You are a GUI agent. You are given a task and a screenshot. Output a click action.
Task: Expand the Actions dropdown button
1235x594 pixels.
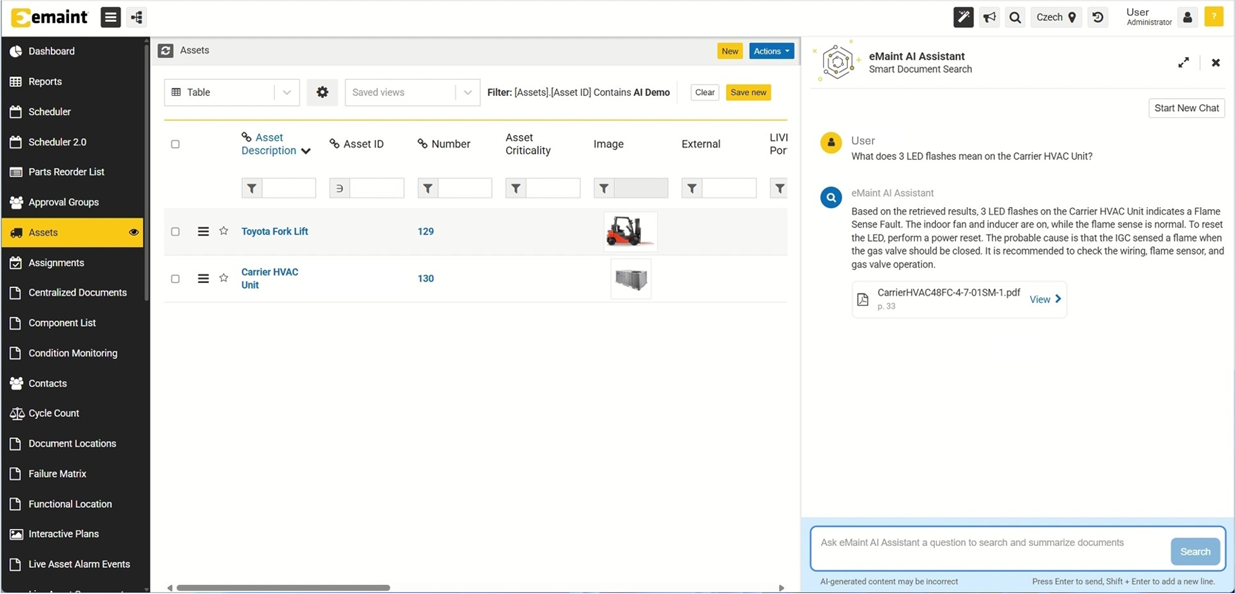tap(771, 51)
